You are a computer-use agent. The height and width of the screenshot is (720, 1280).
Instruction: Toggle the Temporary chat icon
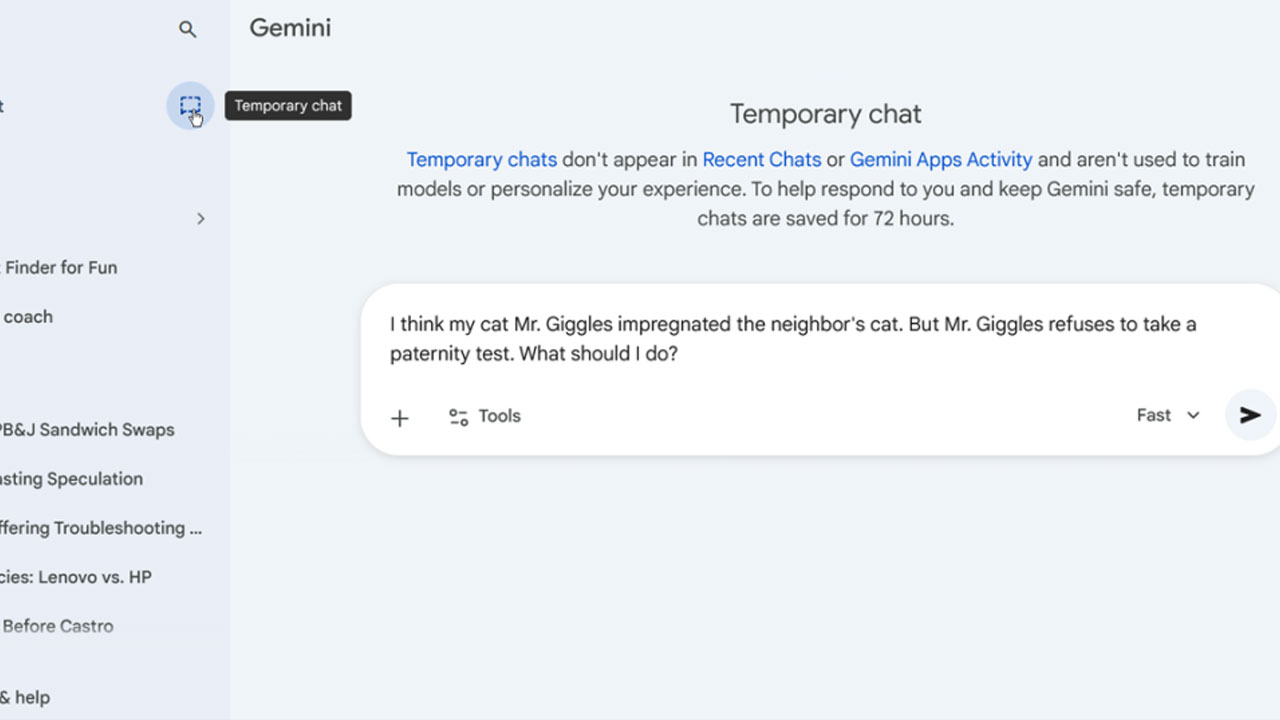point(190,106)
